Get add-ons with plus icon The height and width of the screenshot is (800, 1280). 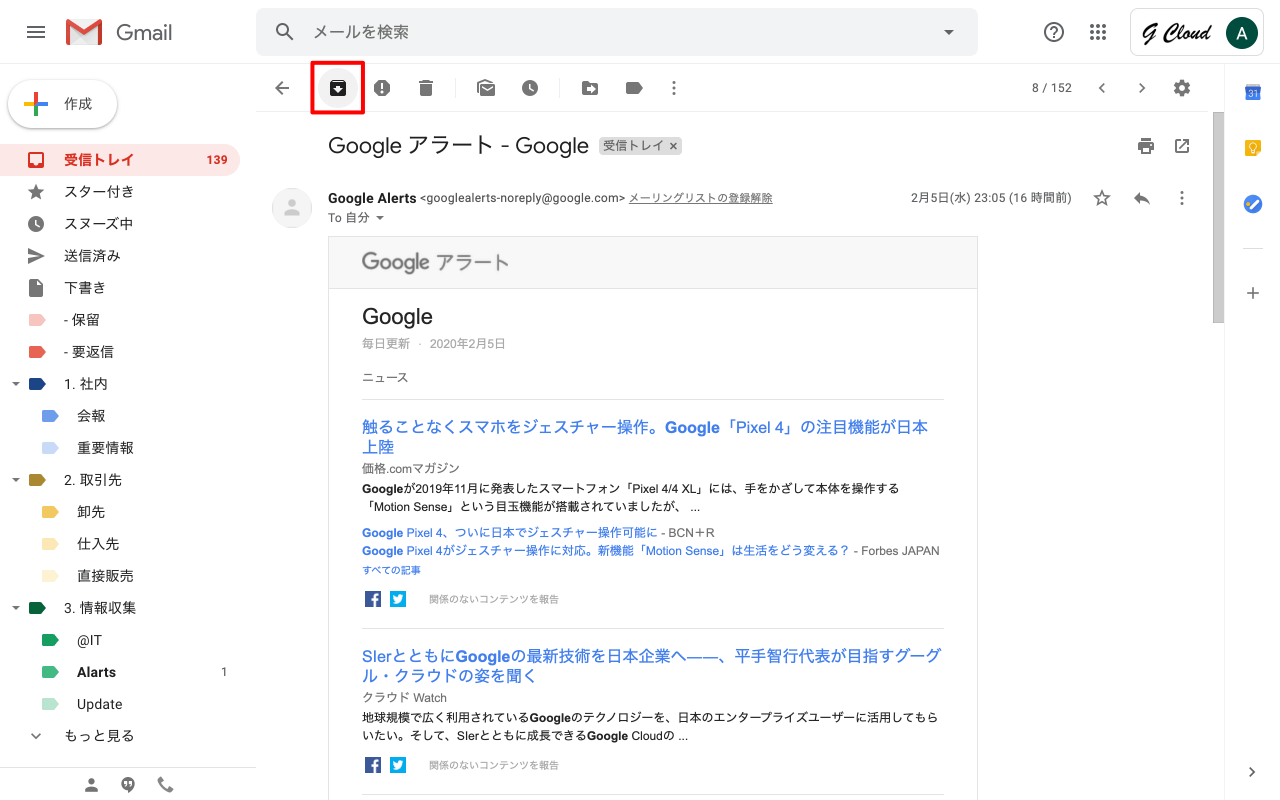(1253, 293)
